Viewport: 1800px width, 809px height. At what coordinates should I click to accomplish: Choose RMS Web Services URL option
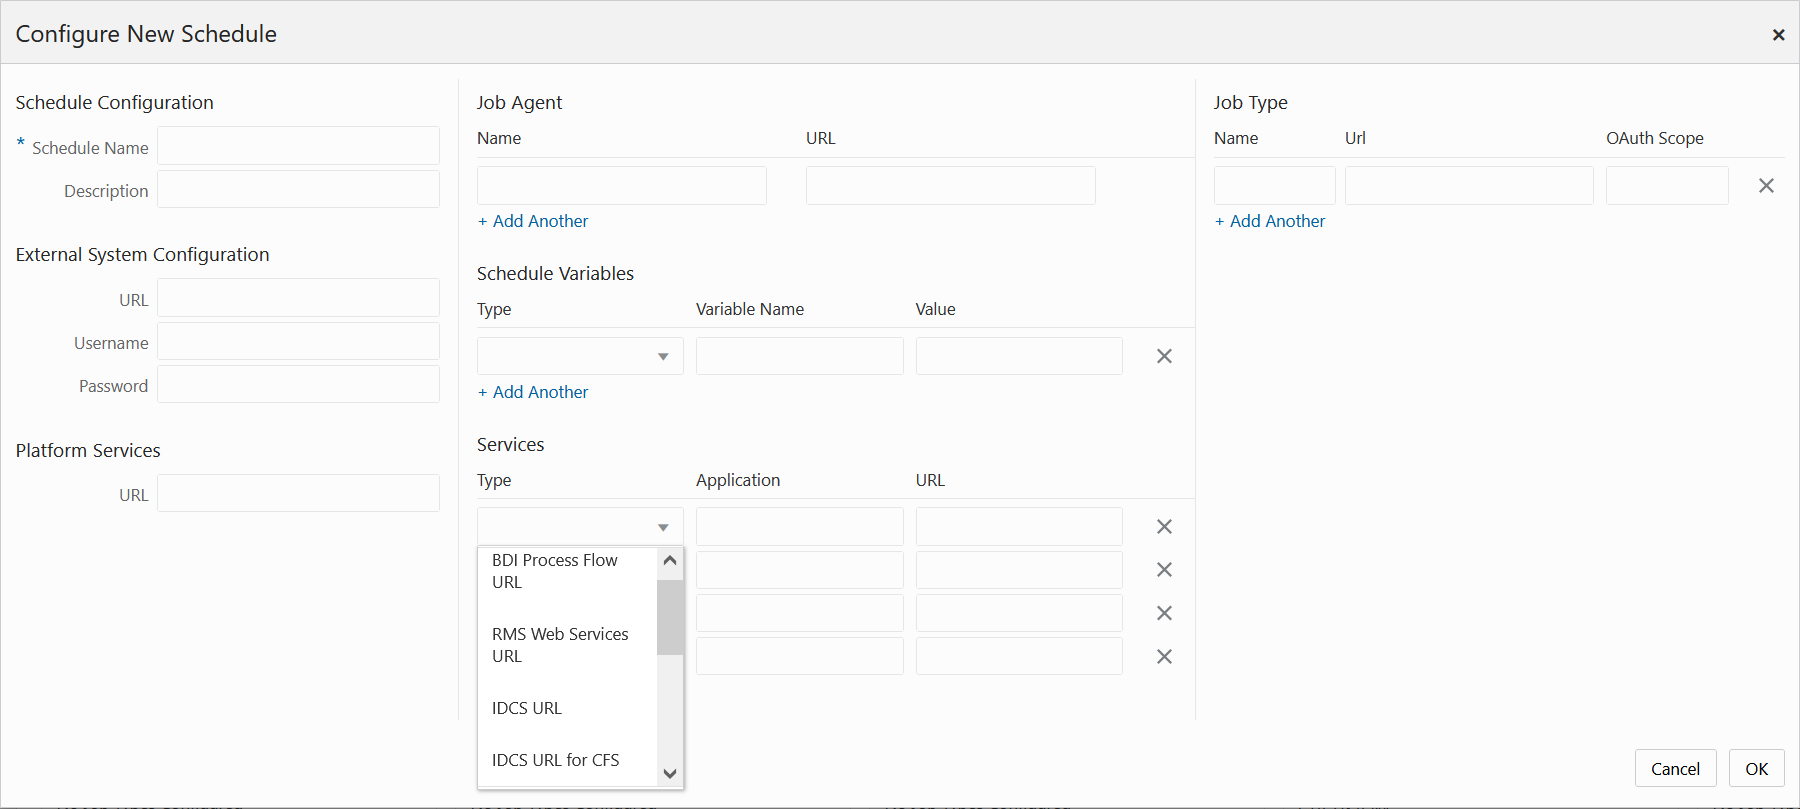click(567, 645)
